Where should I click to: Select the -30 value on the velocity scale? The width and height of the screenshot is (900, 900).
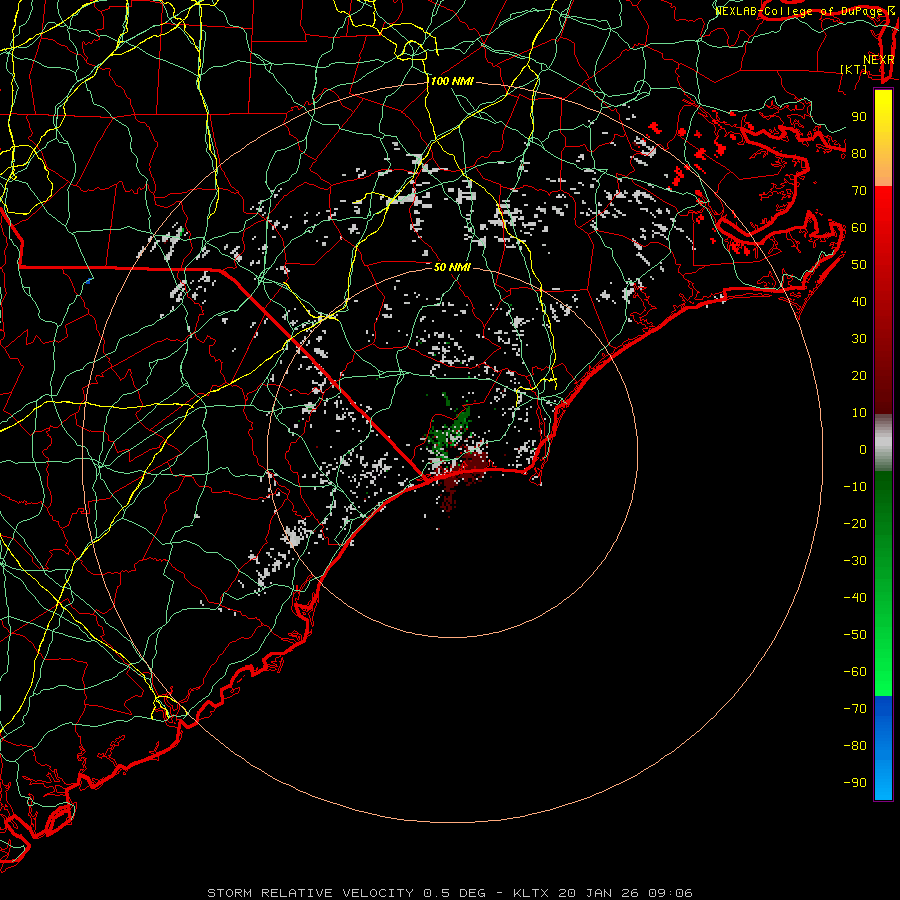pos(855,561)
